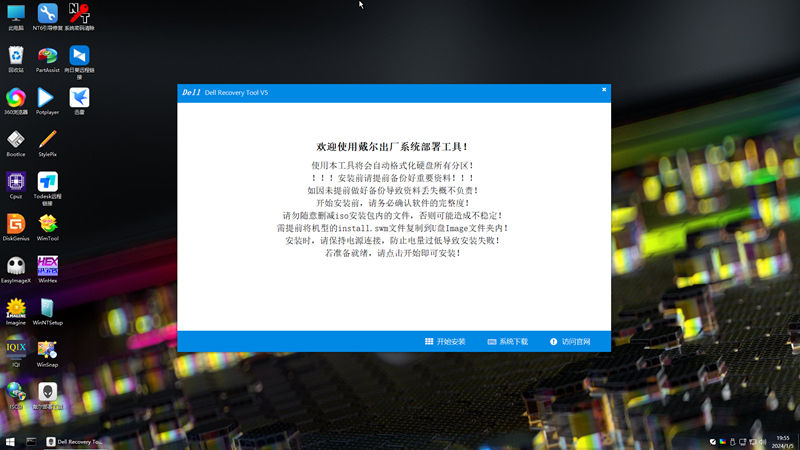This screenshot has height=450, width=800.
Task: Launch WinNTSetup desktop shortcut
Action: coord(47,312)
